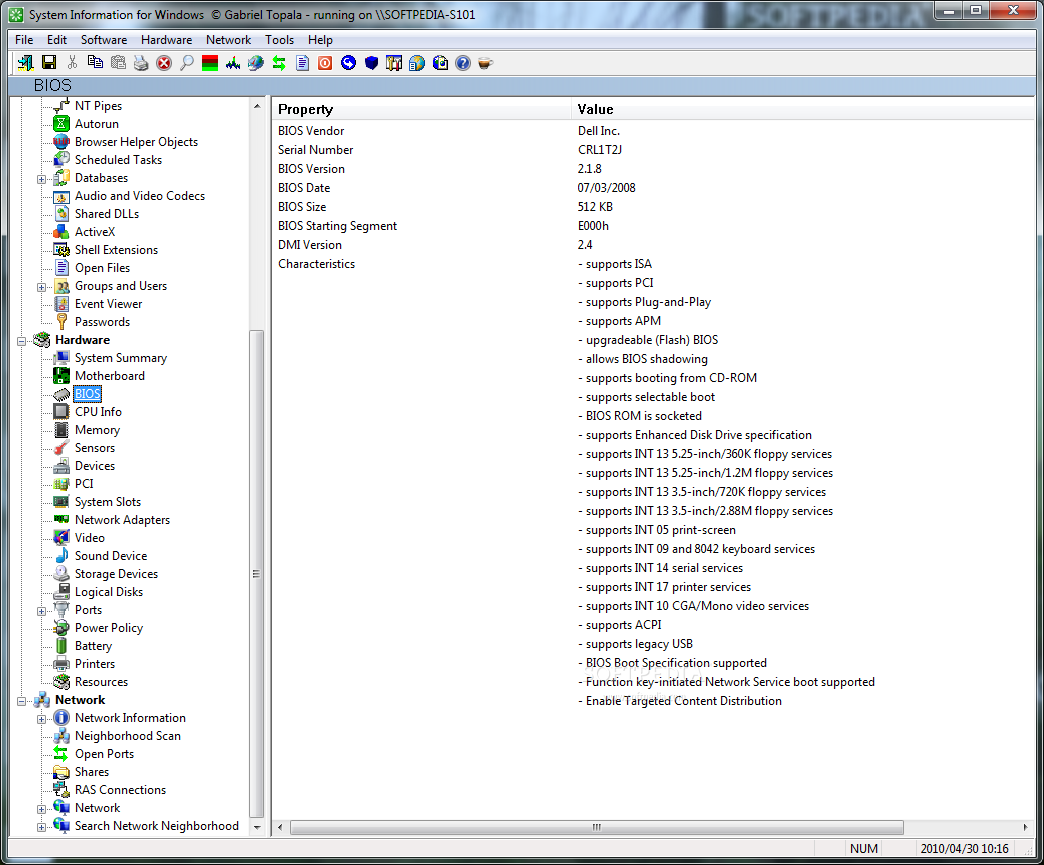Open the Memory tree item
1044x865 pixels.
97,430
